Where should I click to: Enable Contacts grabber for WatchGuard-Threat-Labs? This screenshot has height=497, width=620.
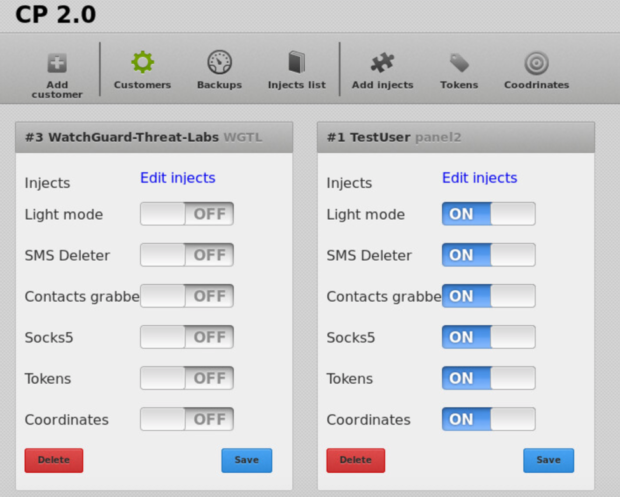click(x=187, y=296)
